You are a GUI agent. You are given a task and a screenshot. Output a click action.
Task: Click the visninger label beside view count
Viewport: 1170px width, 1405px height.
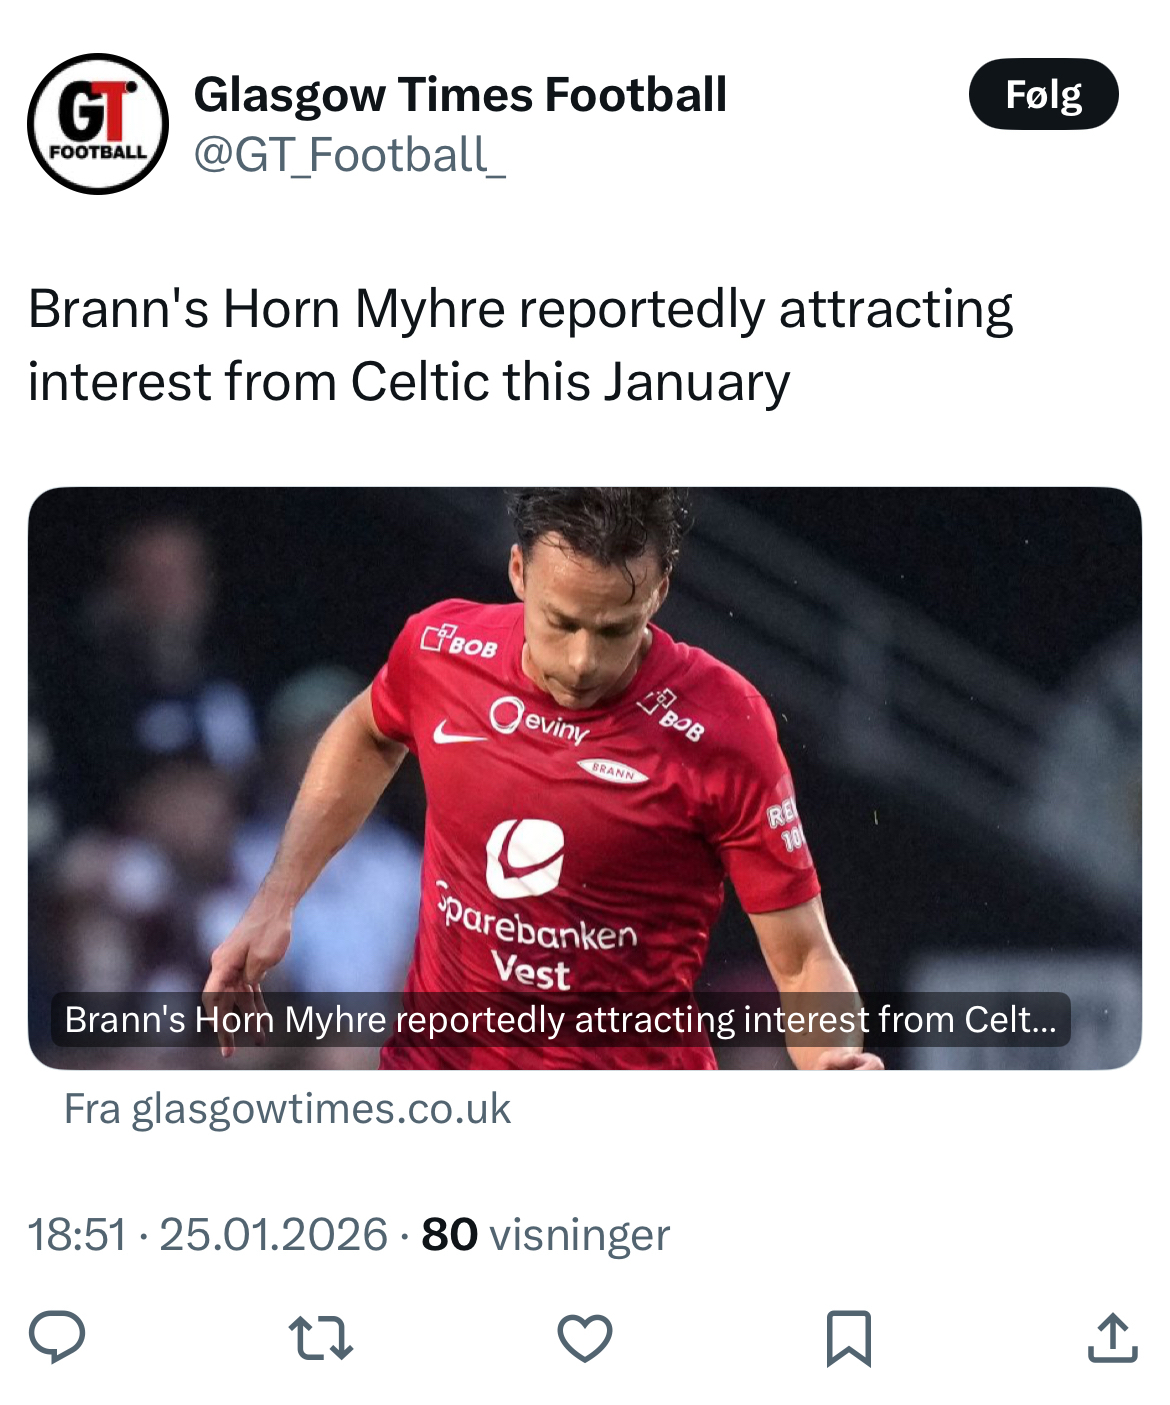pyautogui.click(x=579, y=1235)
